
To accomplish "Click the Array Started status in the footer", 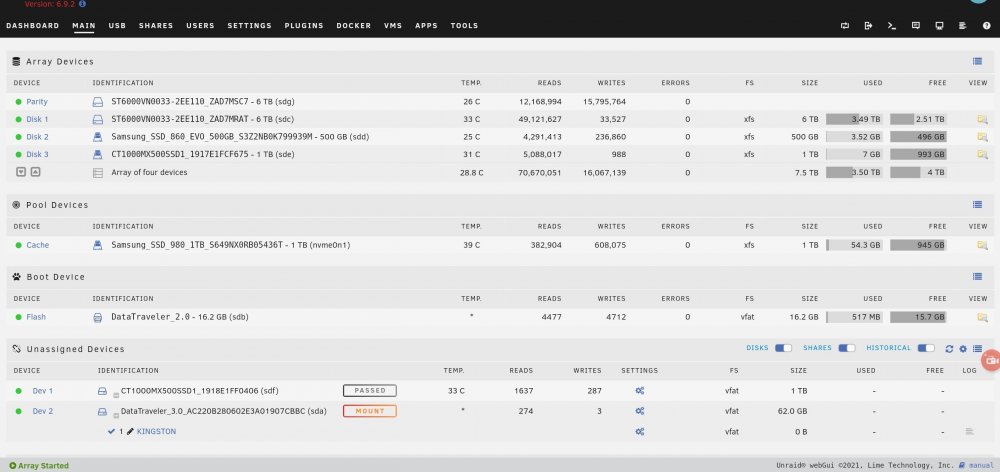I will (x=39, y=466).
